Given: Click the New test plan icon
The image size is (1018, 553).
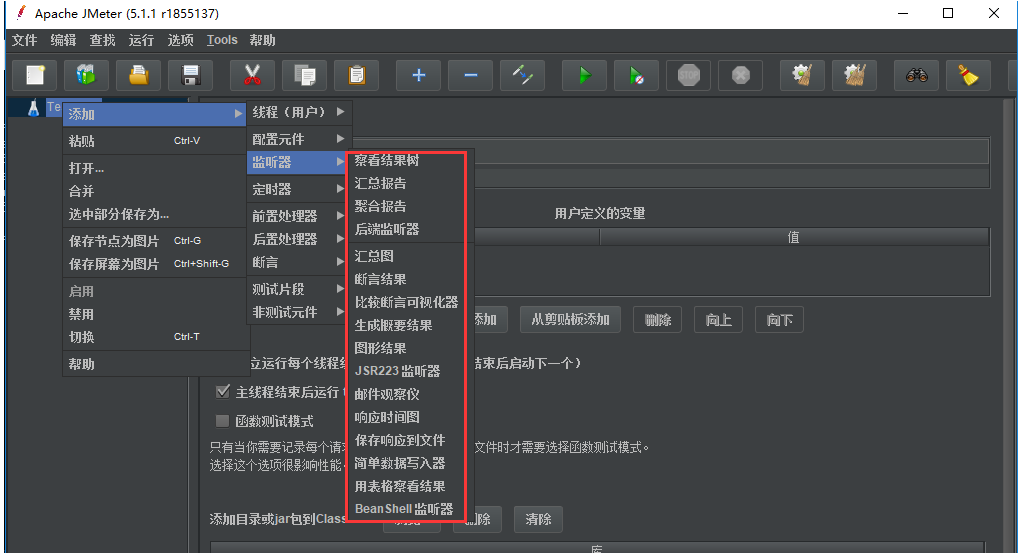Looking at the screenshot, I should [34, 75].
